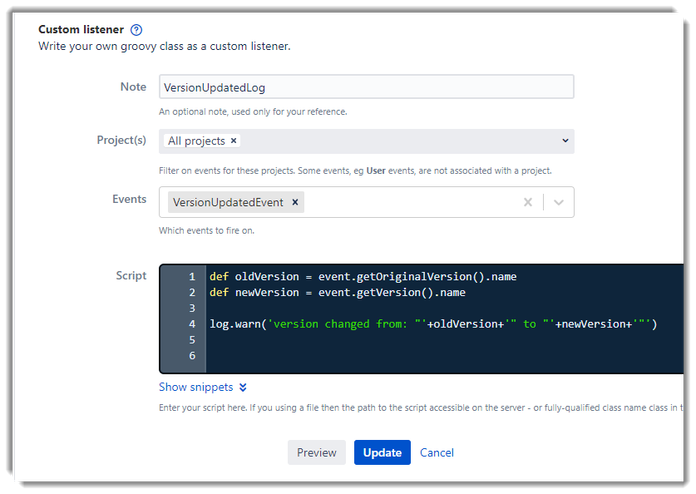Click the Preview button
Screen dimensions: 696x494
pos(316,452)
